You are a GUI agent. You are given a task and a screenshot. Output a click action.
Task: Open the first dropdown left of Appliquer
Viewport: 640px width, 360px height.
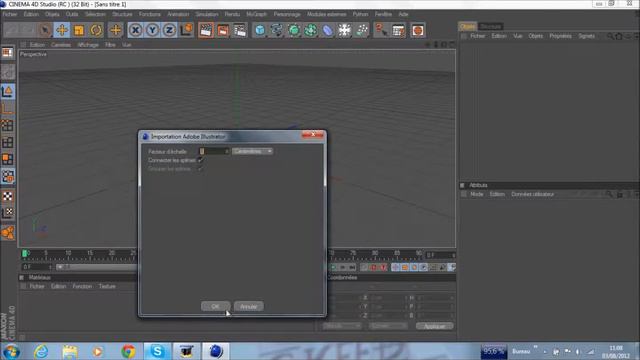click(x=342, y=326)
